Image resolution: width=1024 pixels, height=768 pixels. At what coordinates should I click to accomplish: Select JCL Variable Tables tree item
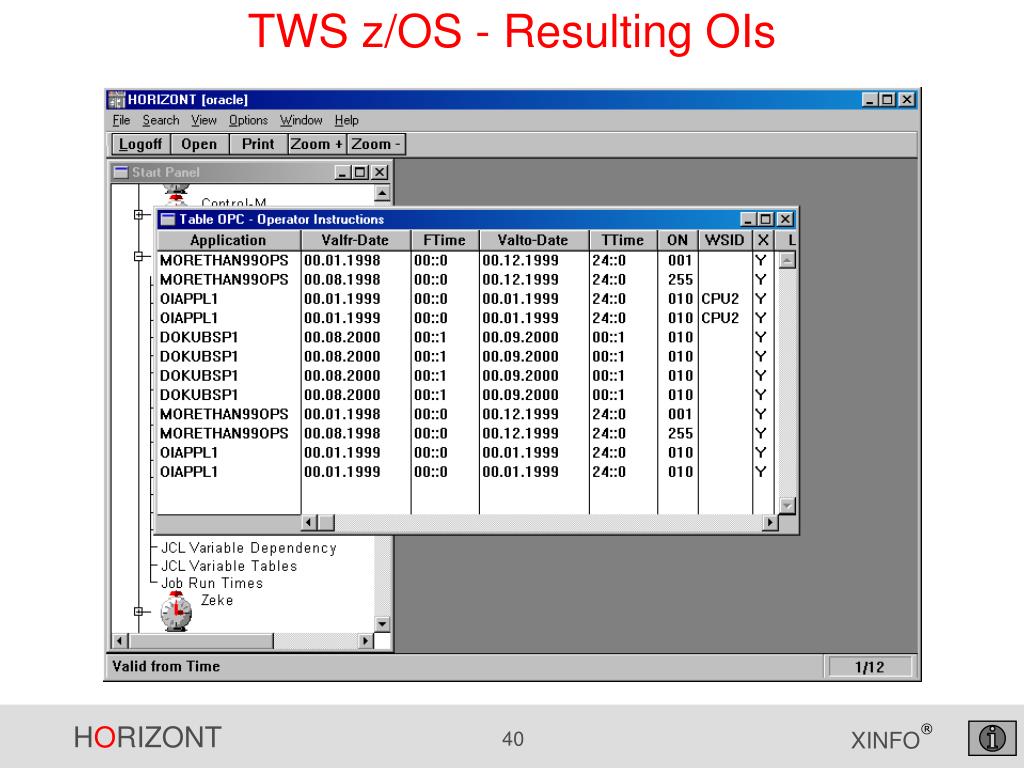(229, 566)
